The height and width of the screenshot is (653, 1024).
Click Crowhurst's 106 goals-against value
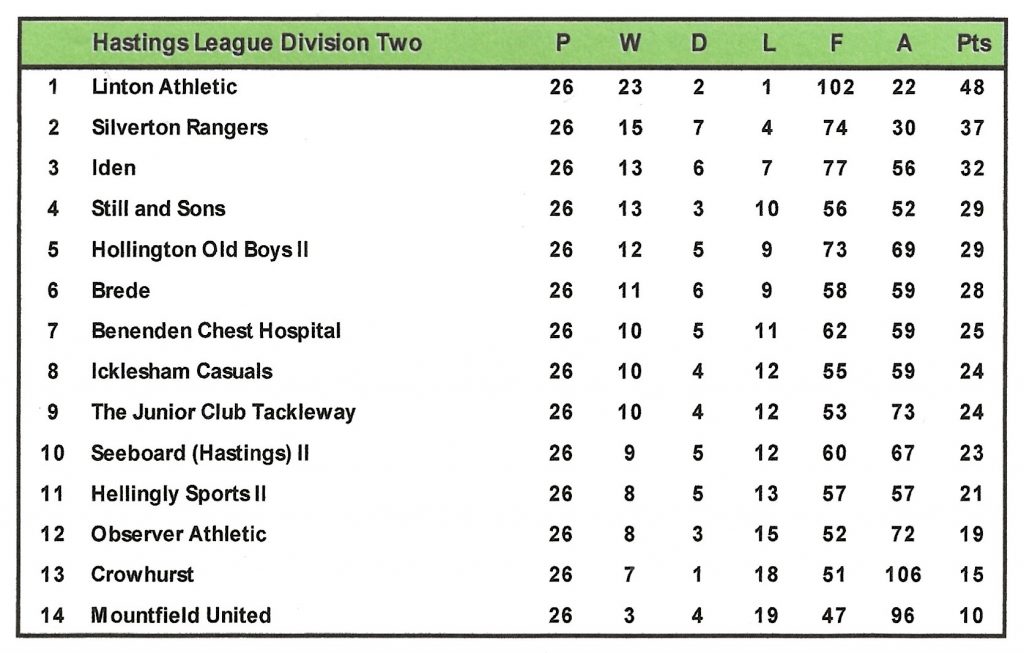click(904, 575)
